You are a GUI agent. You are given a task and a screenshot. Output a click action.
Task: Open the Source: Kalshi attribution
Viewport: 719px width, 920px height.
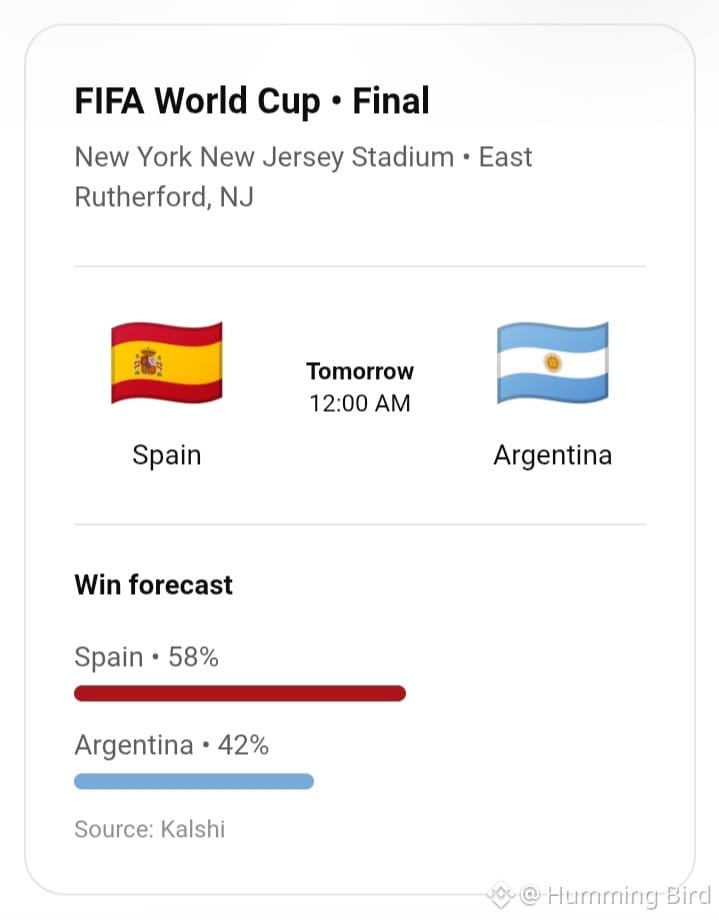tap(150, 829)
